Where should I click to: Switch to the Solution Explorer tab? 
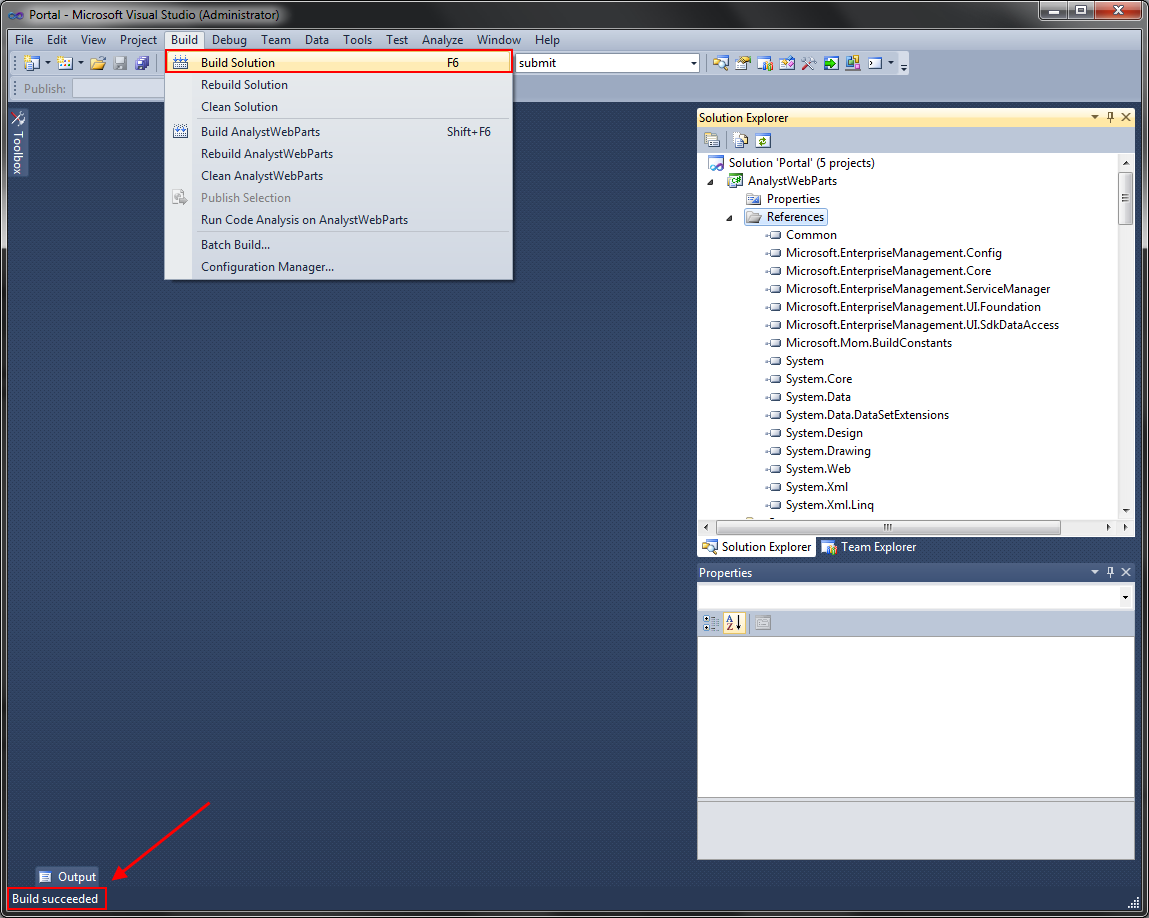tap(757, 547)
